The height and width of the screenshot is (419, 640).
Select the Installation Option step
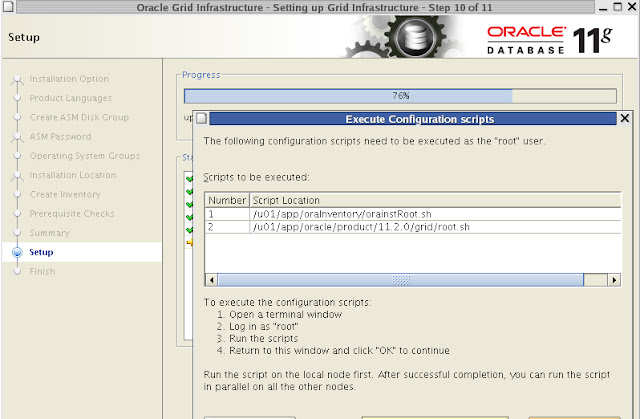(69, 79)
